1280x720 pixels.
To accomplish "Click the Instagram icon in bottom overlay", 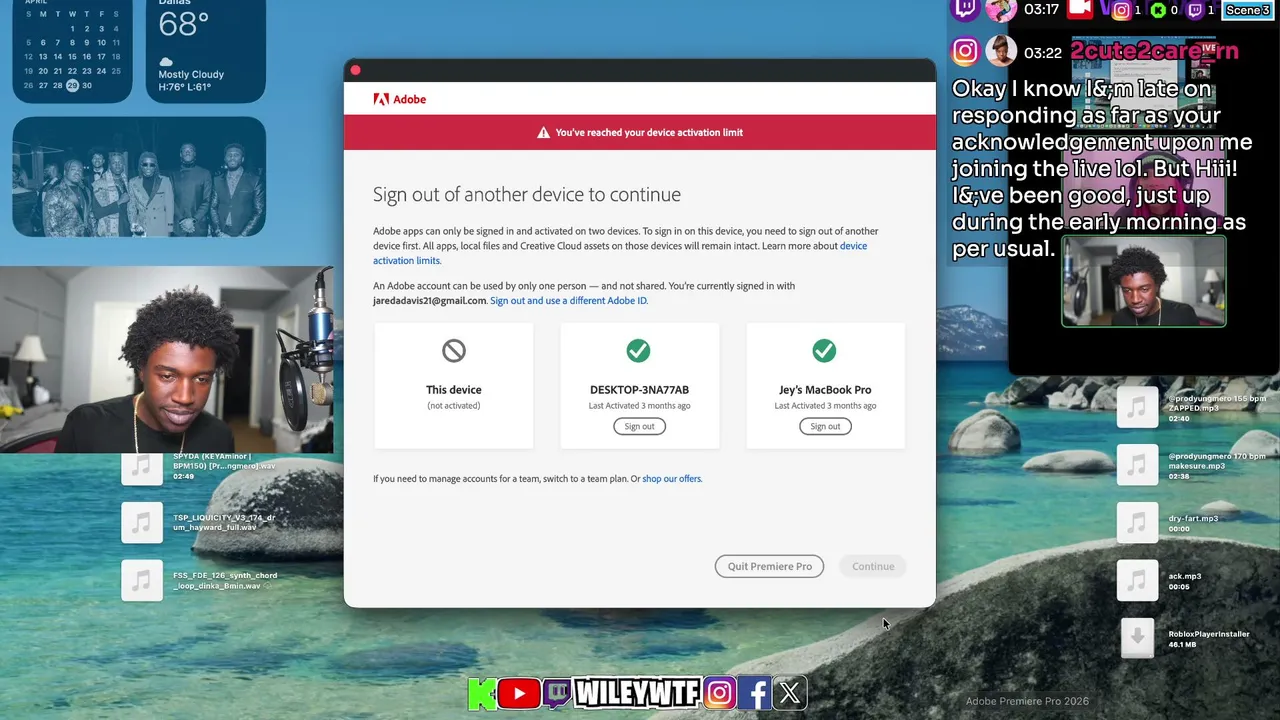I will 720,693.
